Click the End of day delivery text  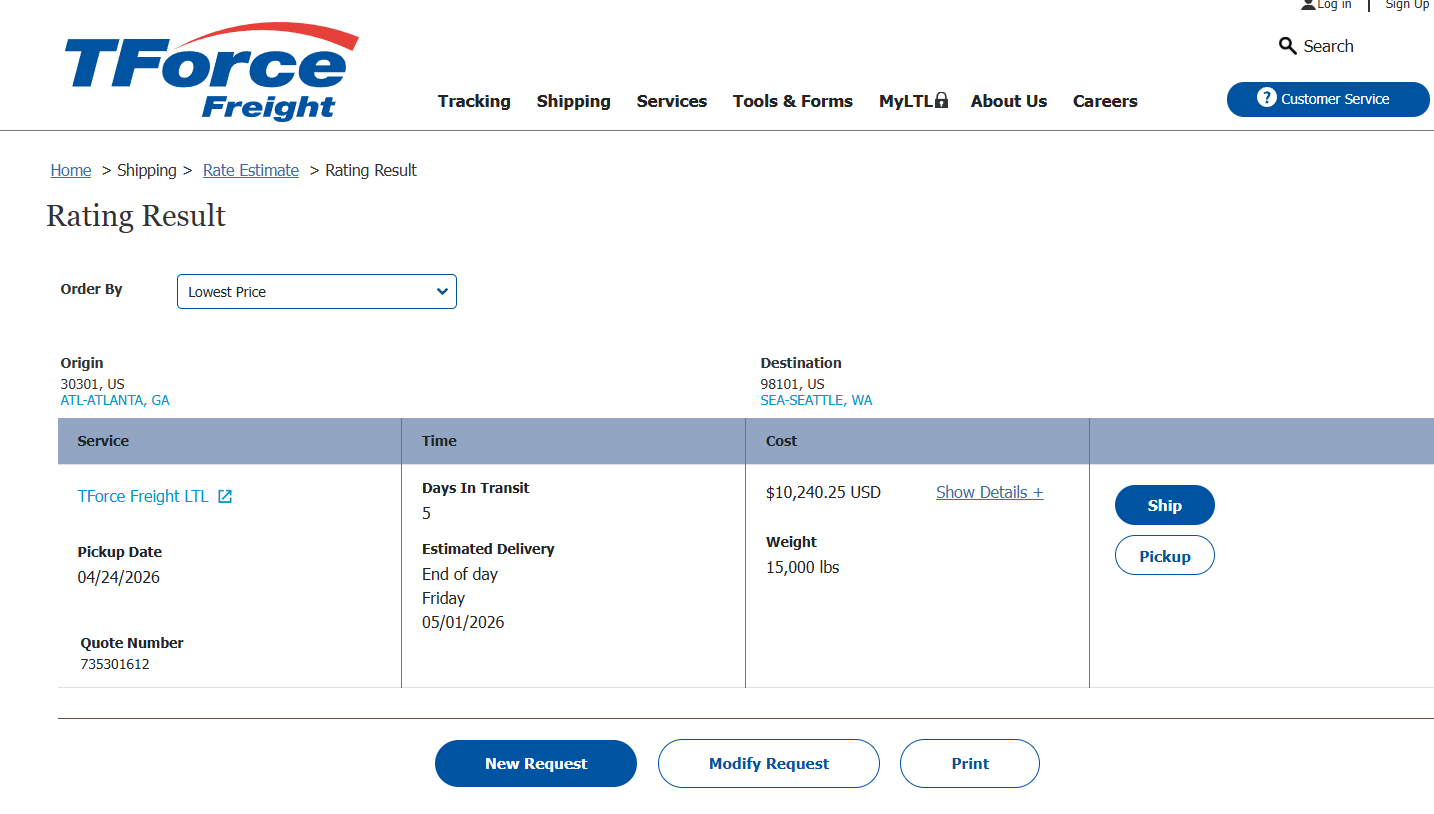tap(460, 574)
